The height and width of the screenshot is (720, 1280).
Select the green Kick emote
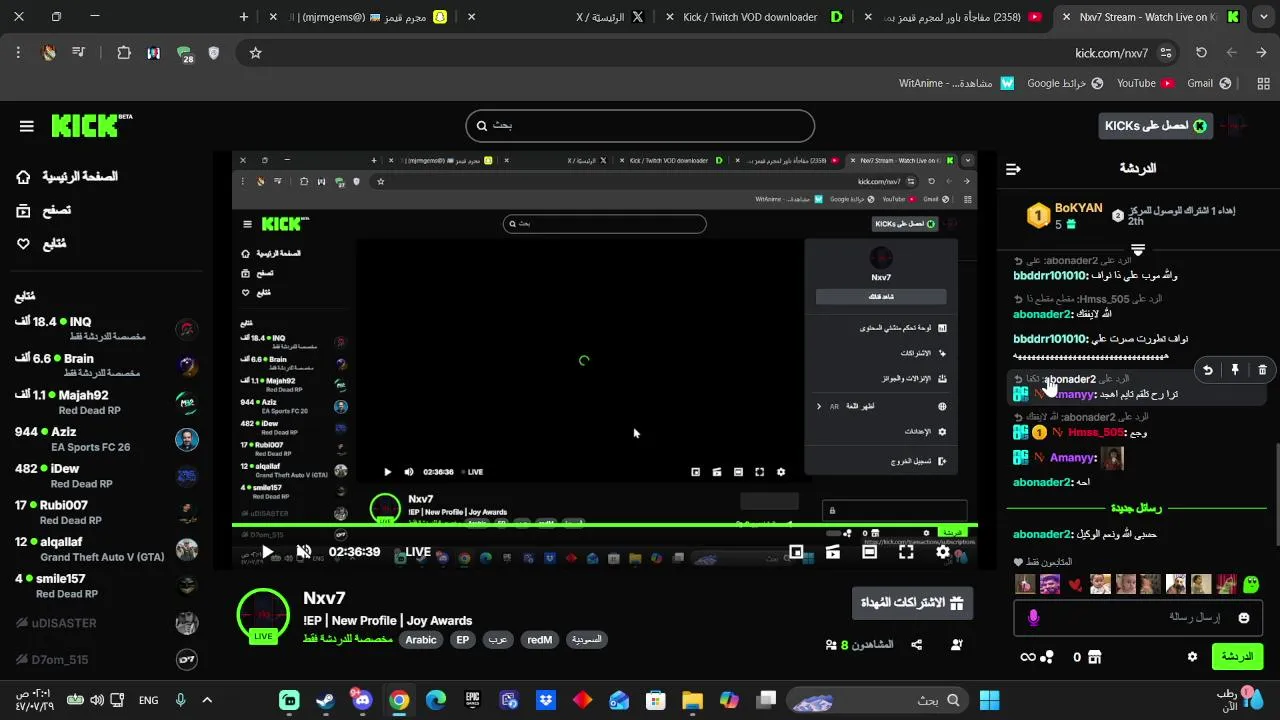point(1251,584)
